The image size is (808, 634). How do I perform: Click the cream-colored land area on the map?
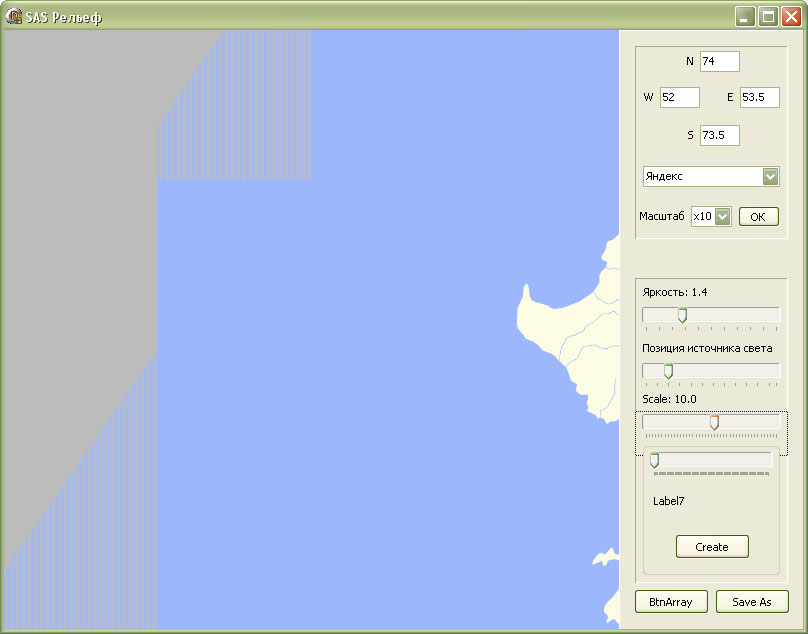click(545, 320)
